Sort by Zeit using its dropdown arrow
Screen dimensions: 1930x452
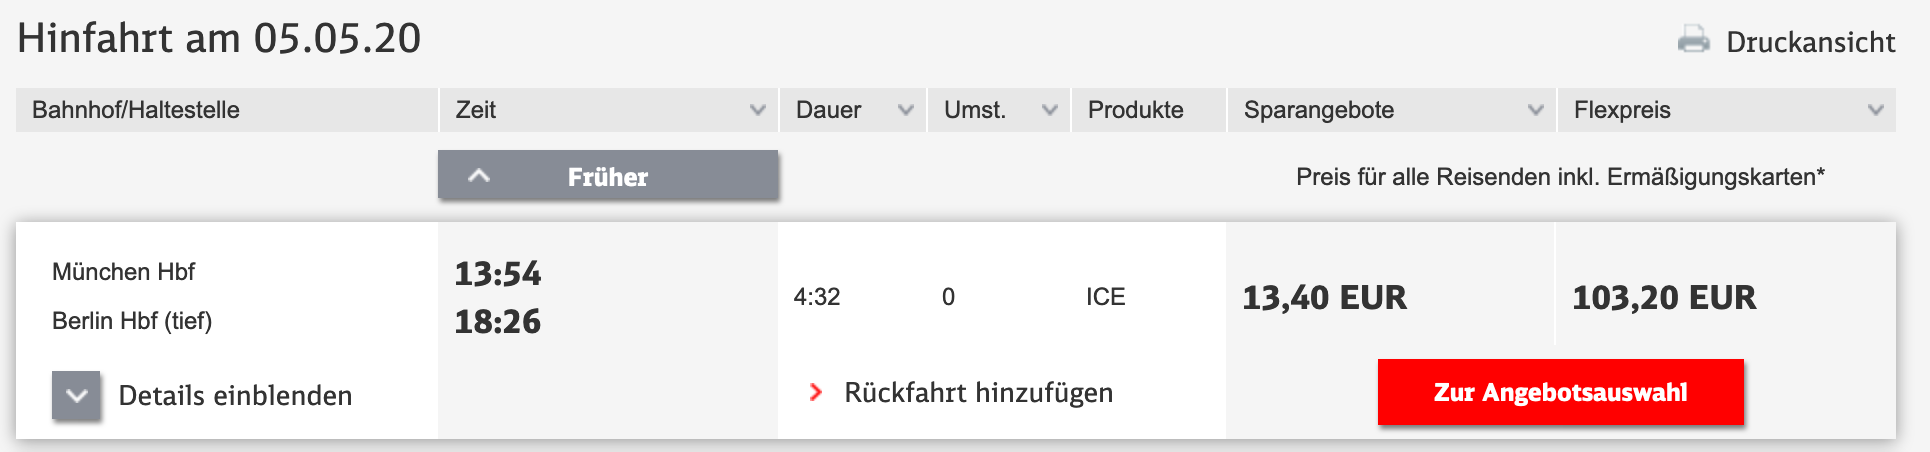click(x=757, y=110)
